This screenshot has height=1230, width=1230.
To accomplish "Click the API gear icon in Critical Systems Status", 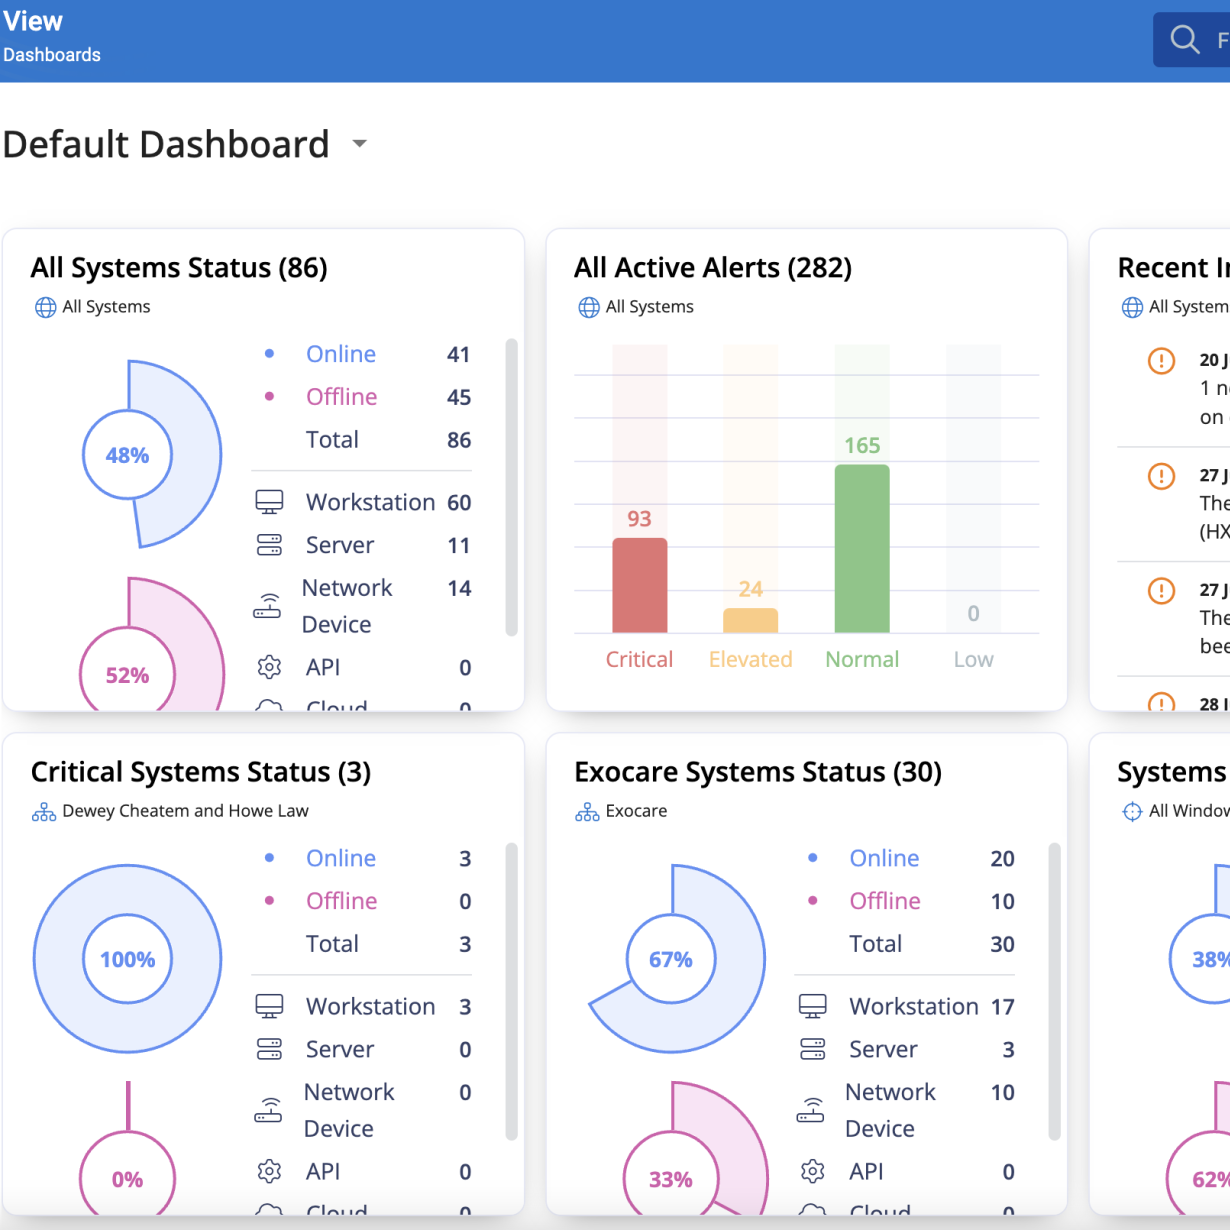I will (x=269, y=1171).
